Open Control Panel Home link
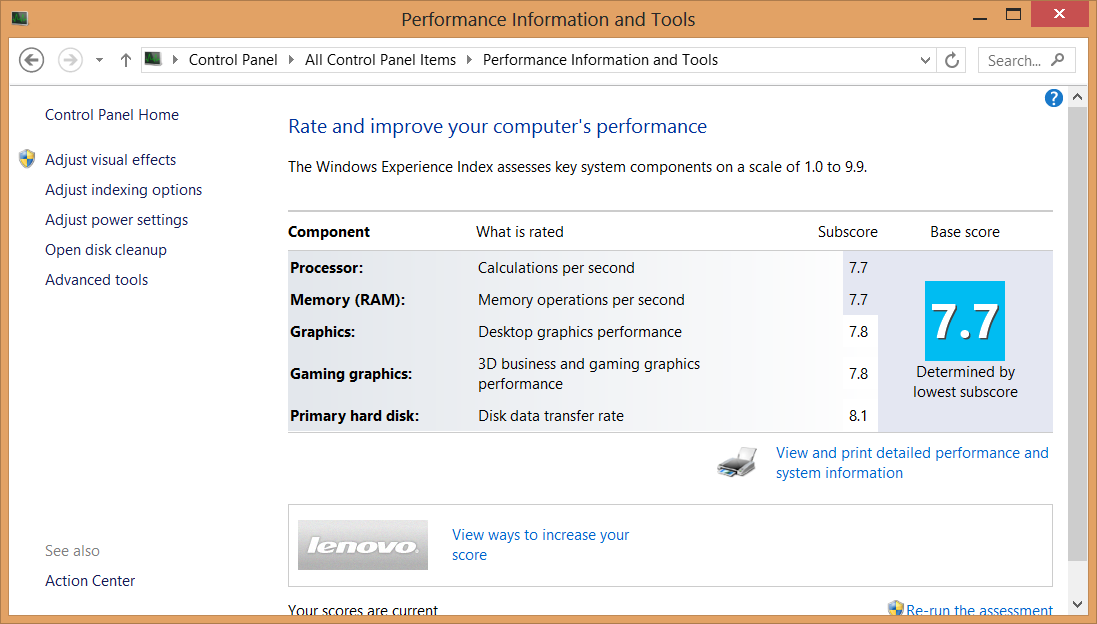The width and height of the screenshot is (1097, 624). click(112, 115)
